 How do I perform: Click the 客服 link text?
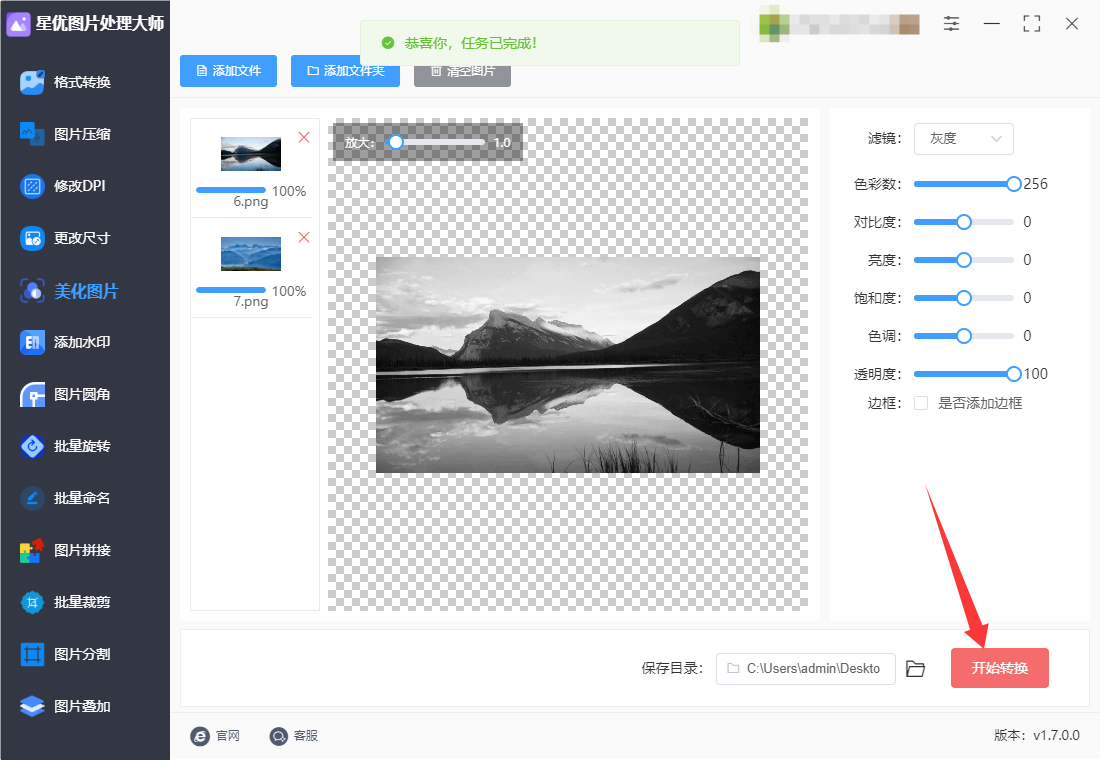[x=306, y=735]
